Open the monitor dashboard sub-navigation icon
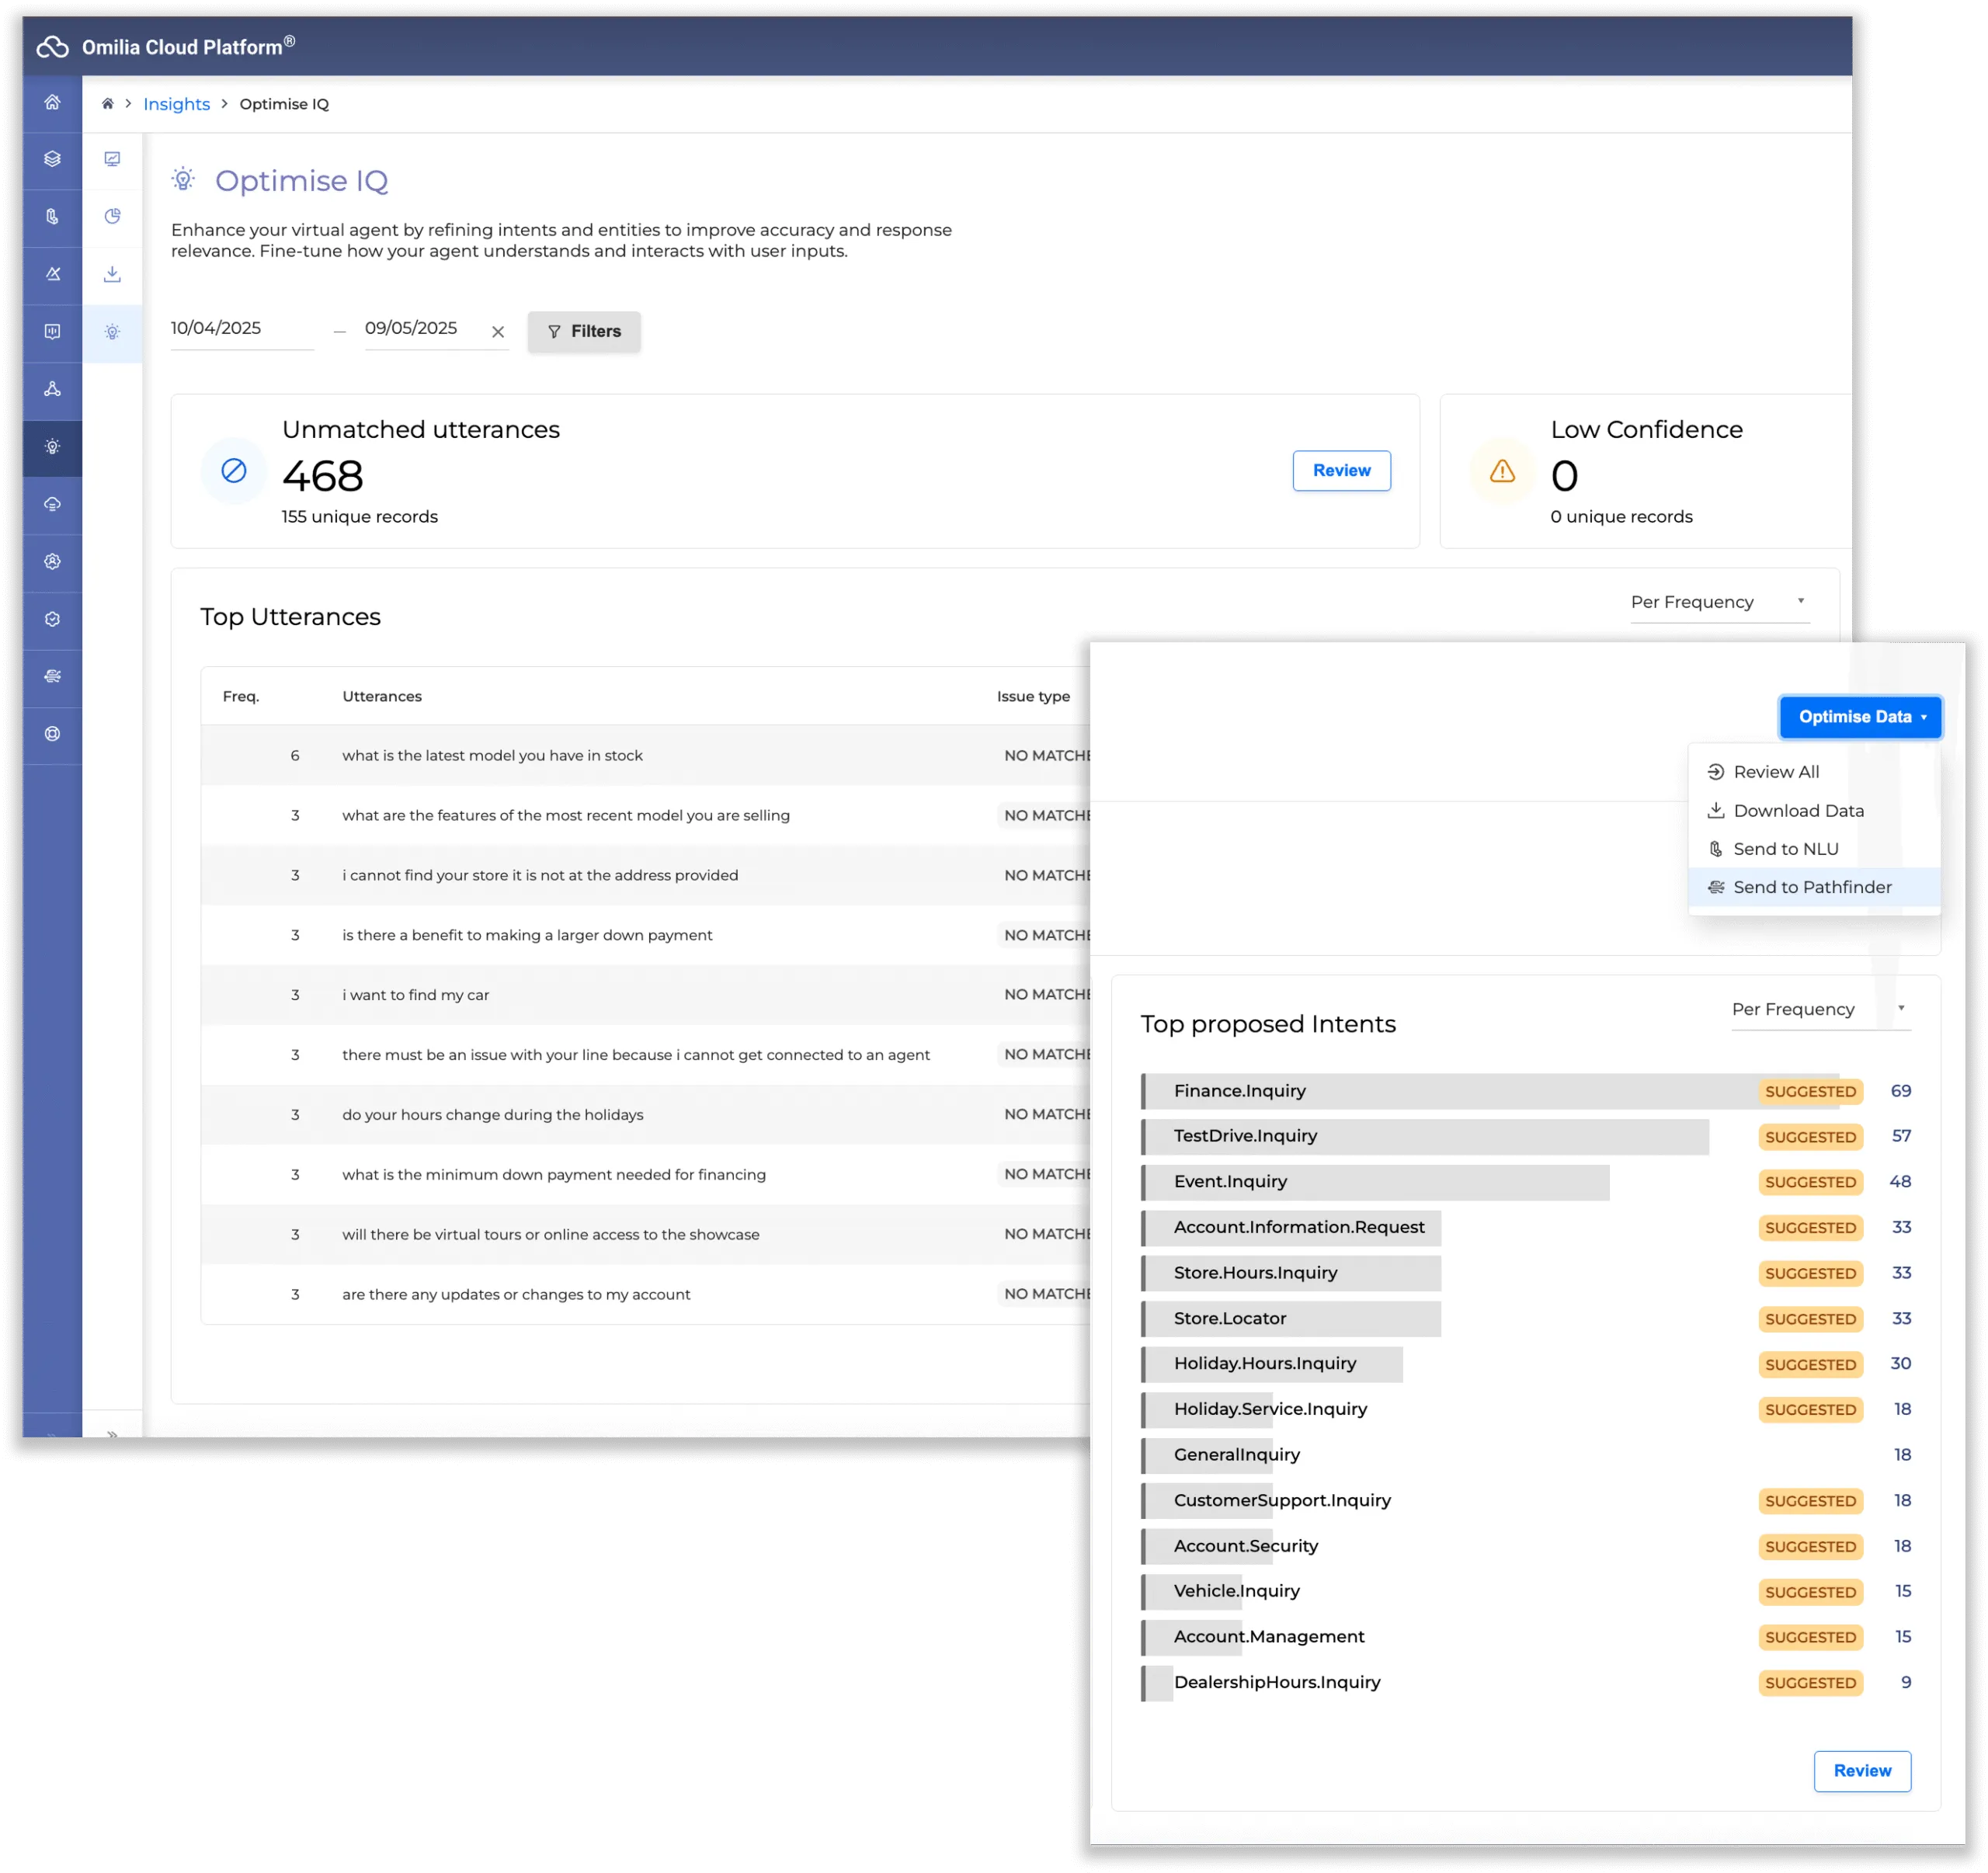This screenshot has height=1873, width=1988. [x=112, y=159]
